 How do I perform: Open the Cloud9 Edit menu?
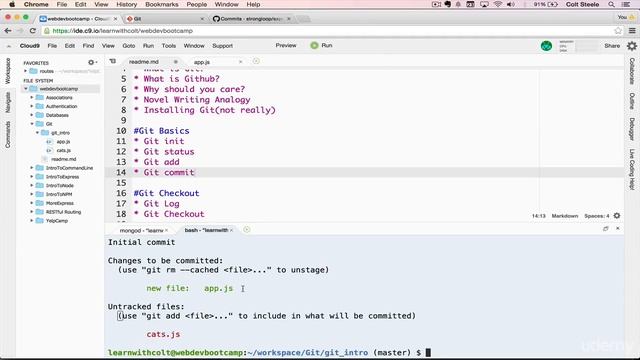point(70,46)
